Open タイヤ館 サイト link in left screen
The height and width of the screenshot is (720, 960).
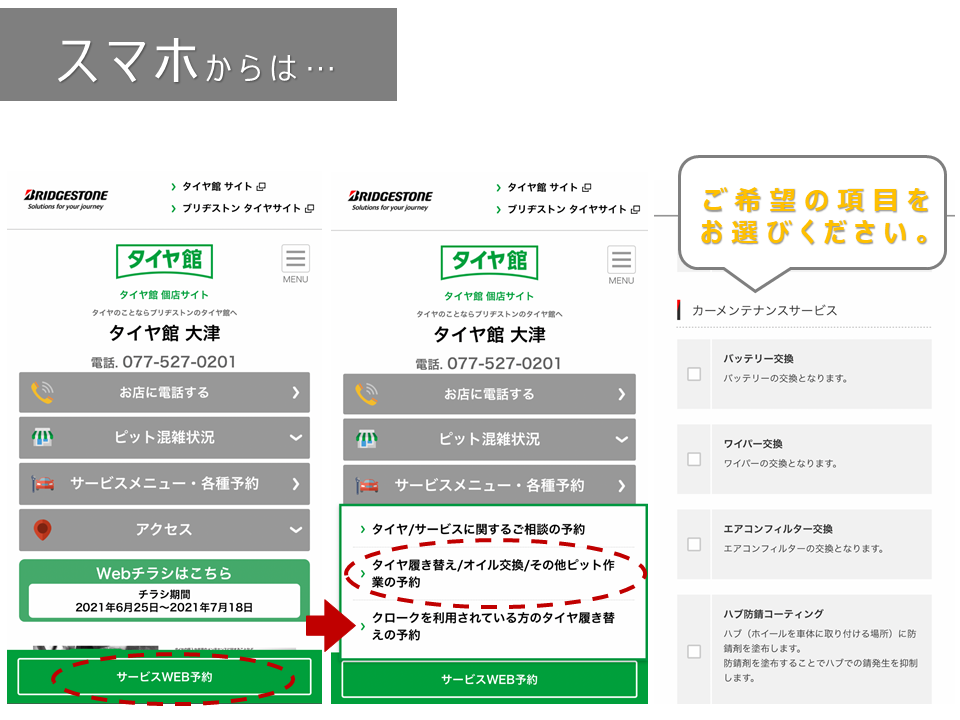point(217,187)
